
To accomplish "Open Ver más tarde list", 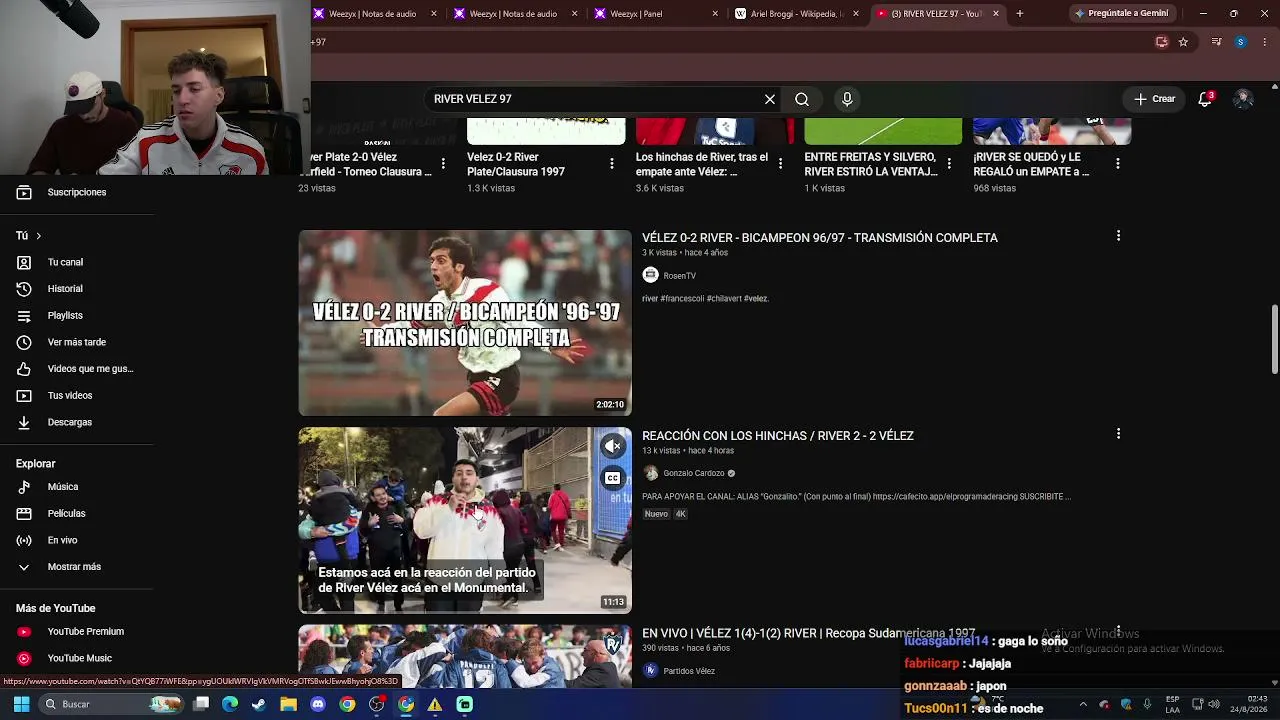I will tap(77, 342).
